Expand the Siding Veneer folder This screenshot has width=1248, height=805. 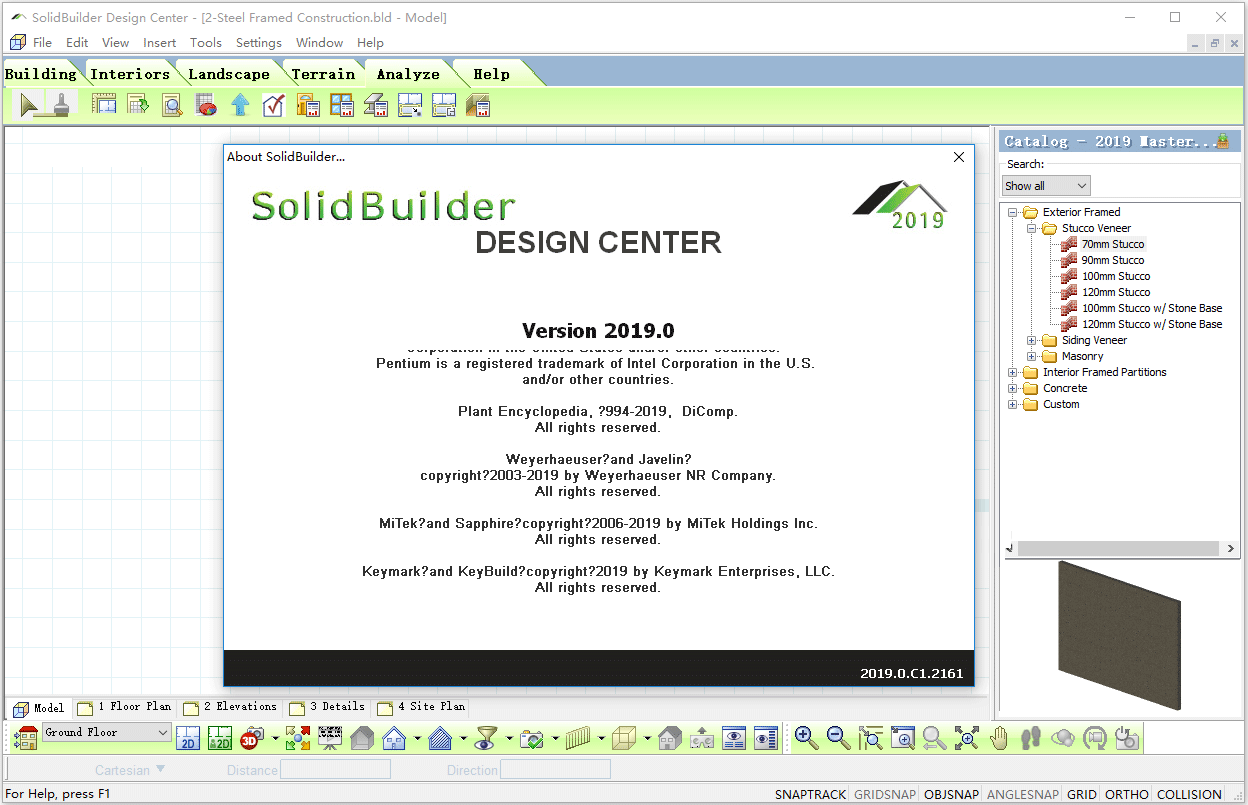click(1032, 340)
